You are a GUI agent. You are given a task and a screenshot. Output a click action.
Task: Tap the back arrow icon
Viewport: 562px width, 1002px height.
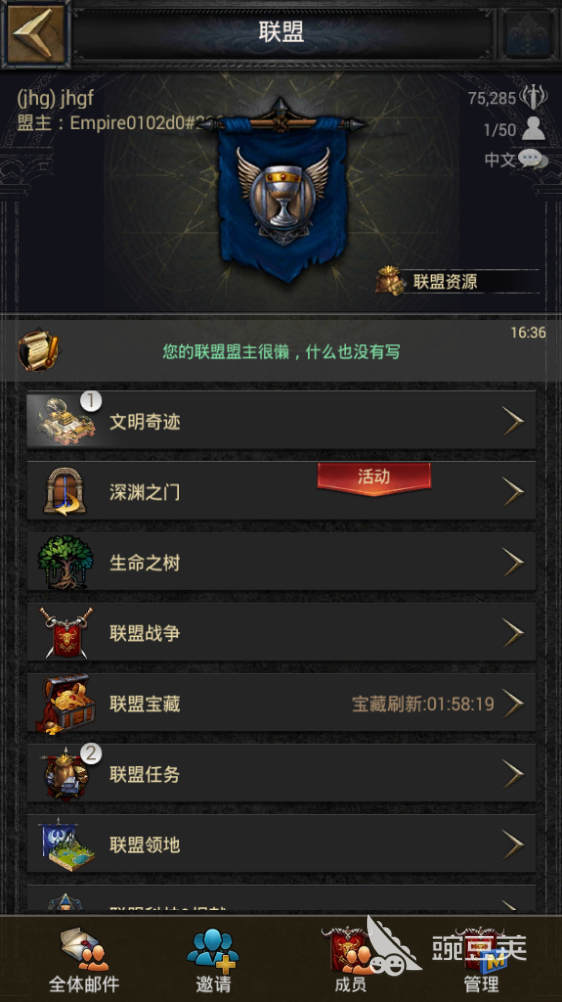[x=35, y=33]
